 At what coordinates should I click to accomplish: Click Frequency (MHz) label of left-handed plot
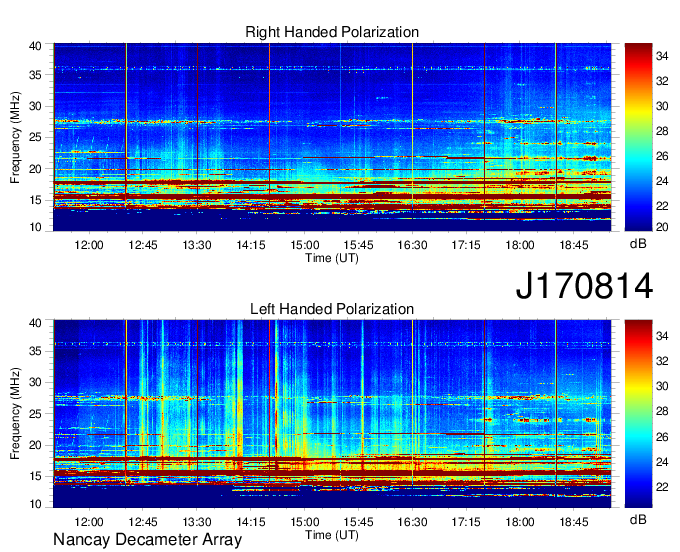click(x=15, y=414)
